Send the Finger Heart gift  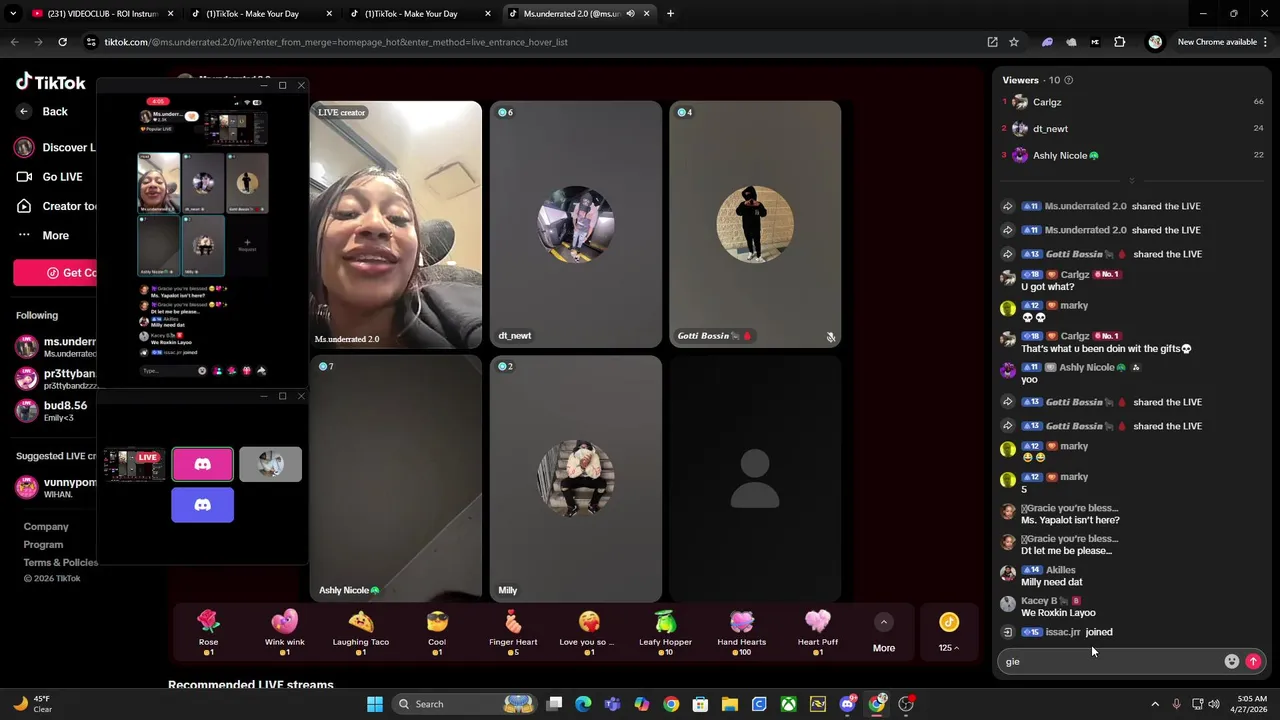point(513,632)
